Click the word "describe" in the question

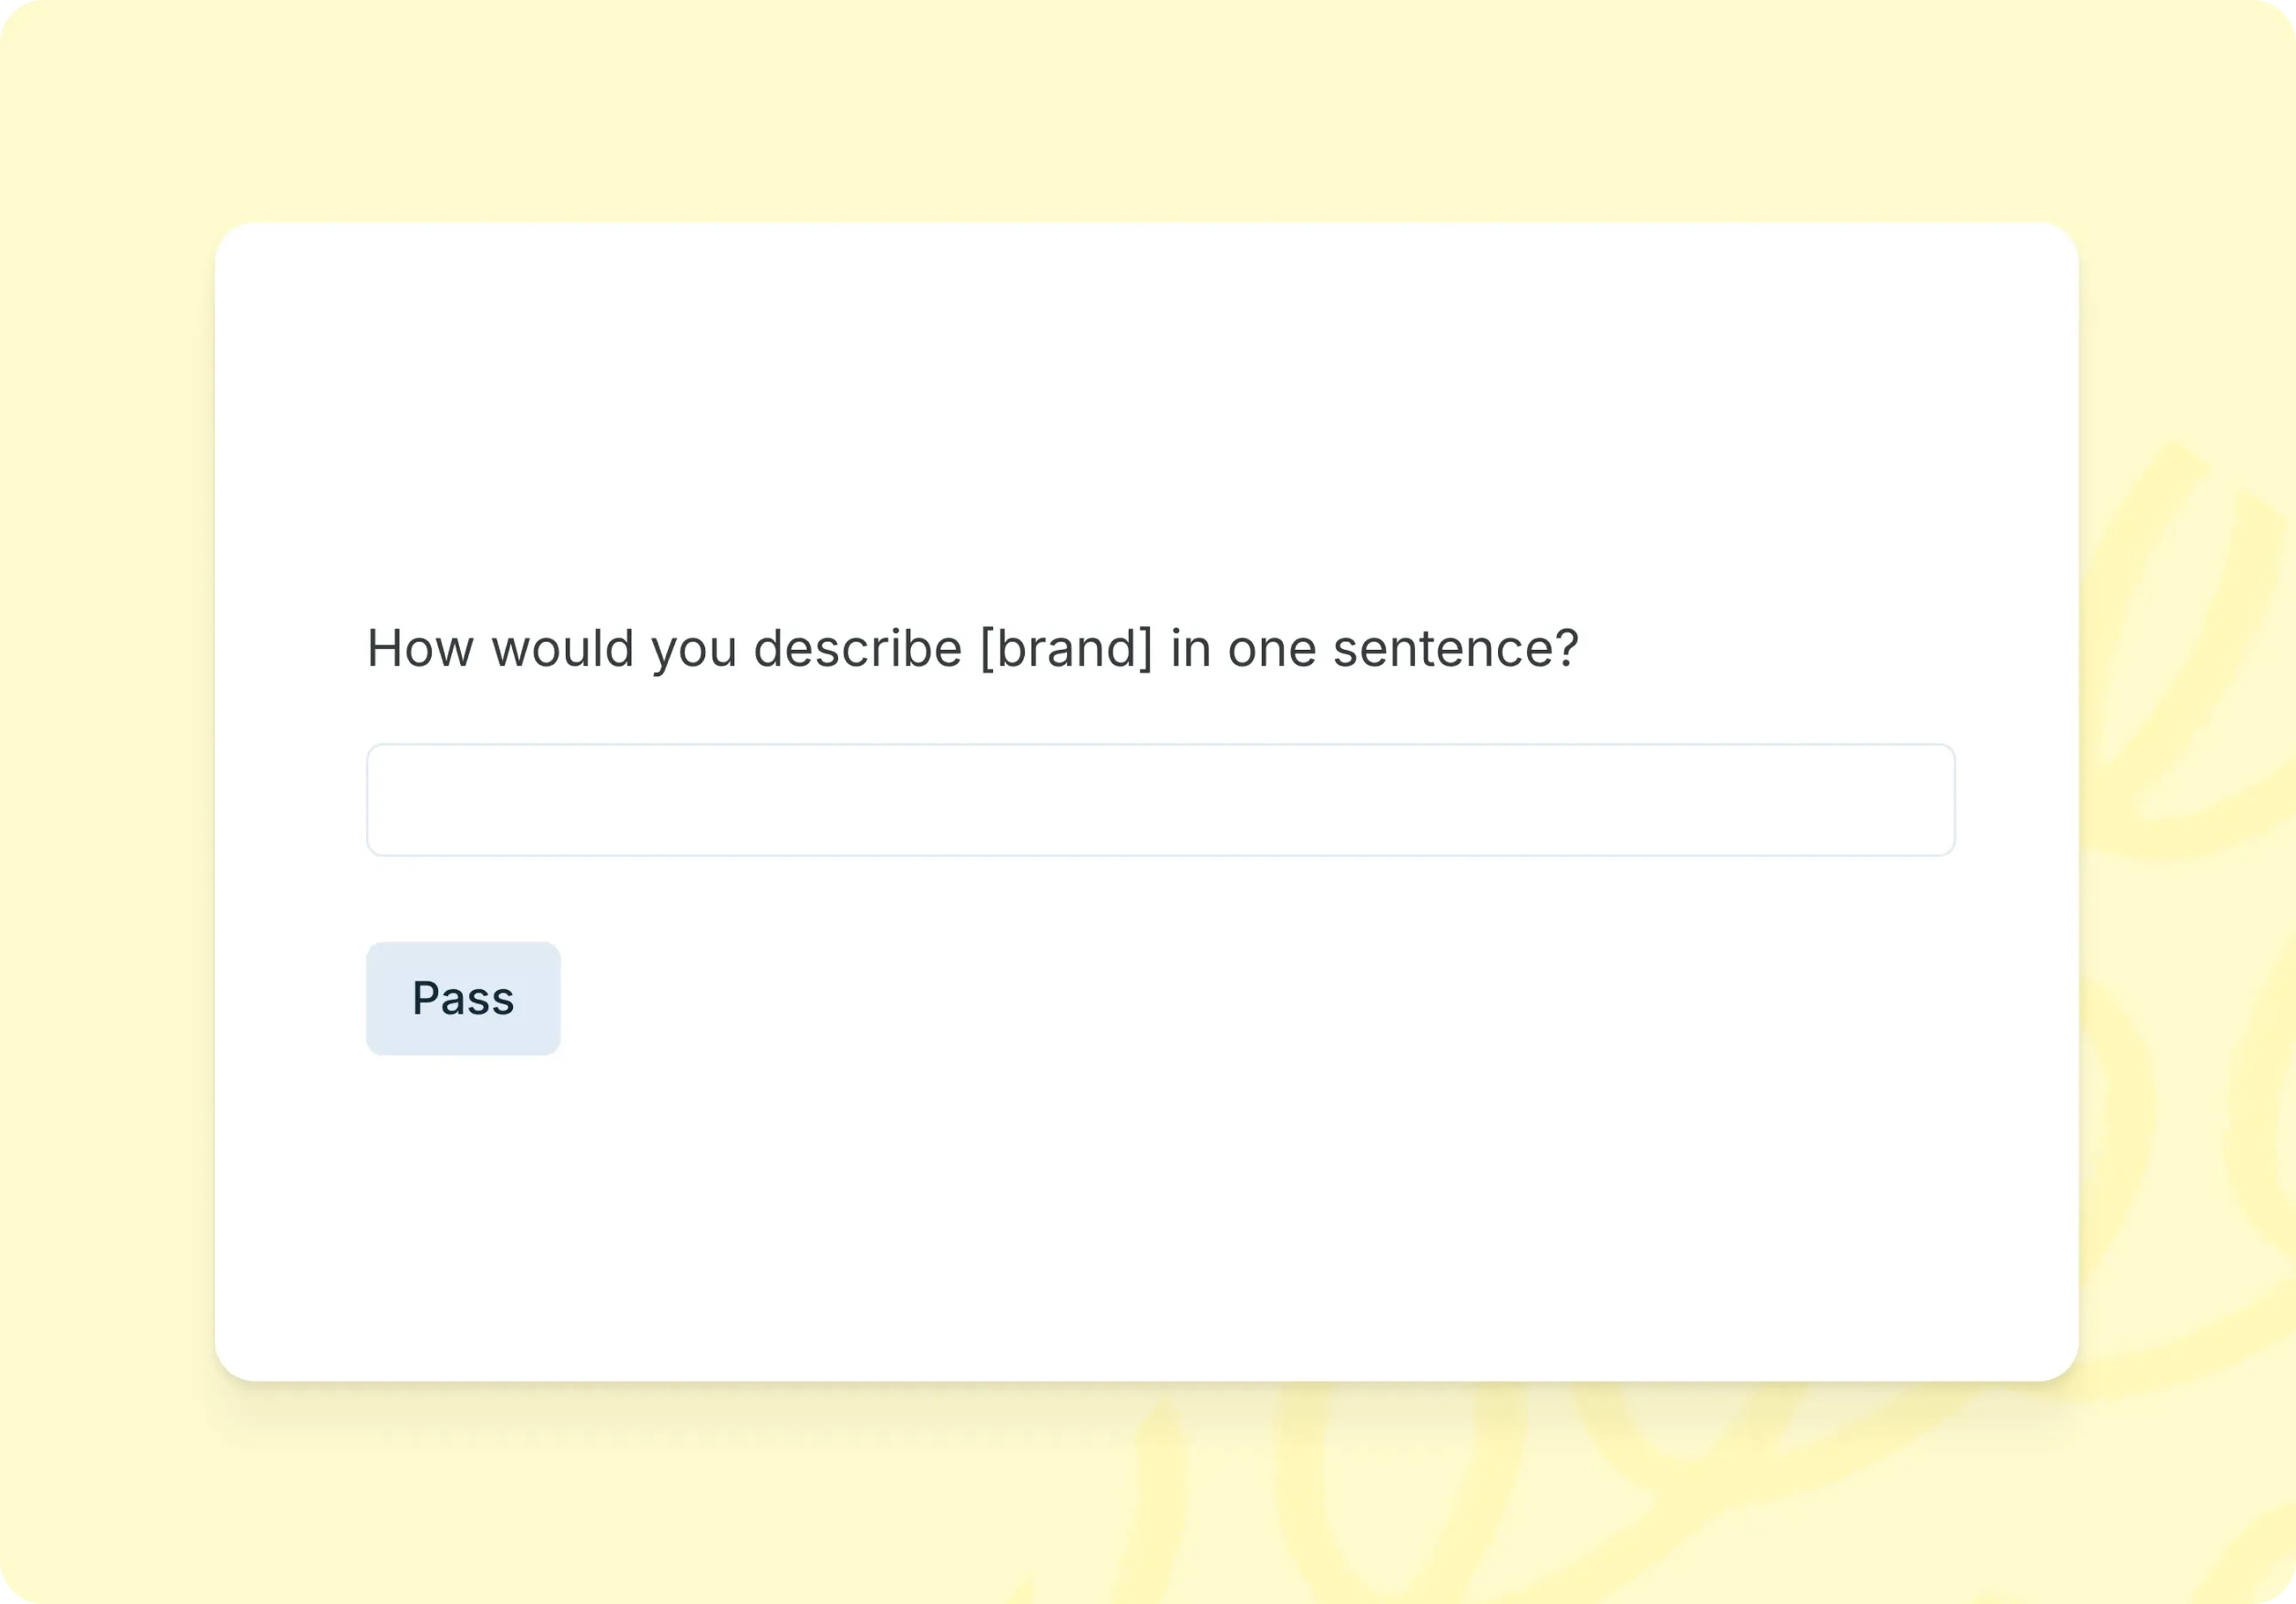857,648
